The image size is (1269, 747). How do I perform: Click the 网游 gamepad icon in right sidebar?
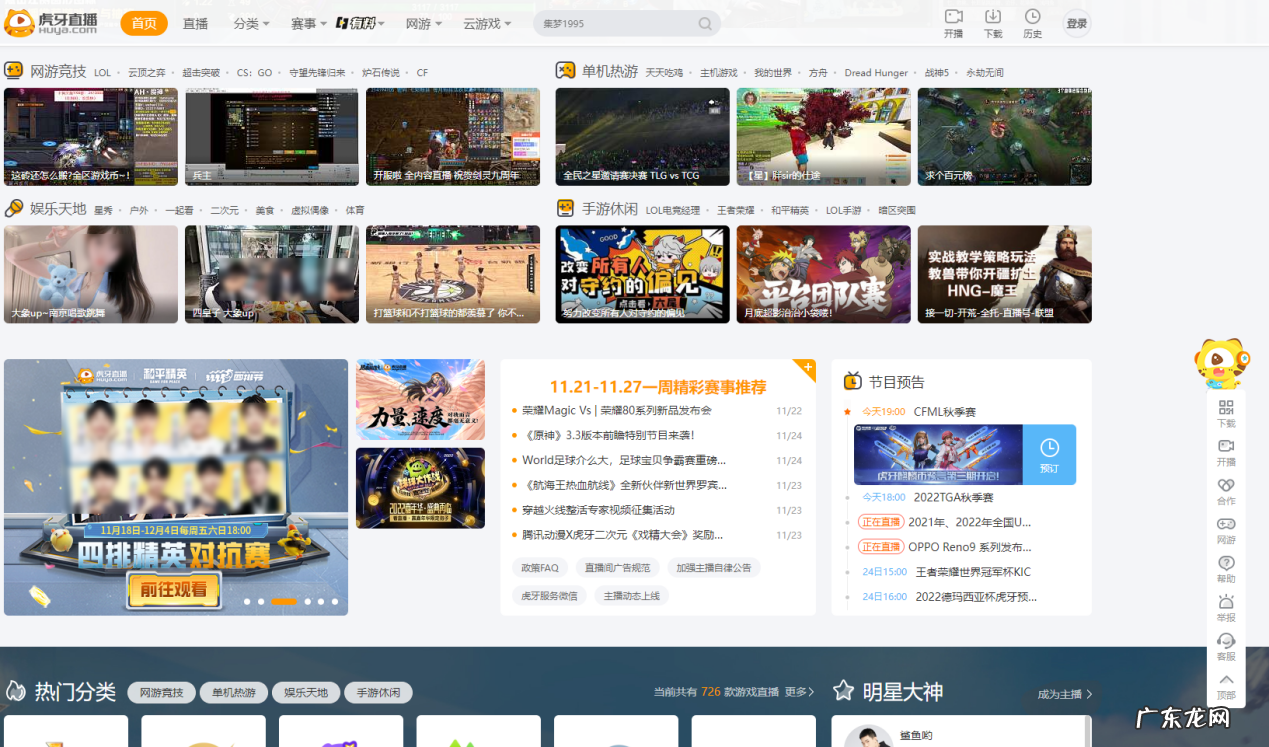1226,524
